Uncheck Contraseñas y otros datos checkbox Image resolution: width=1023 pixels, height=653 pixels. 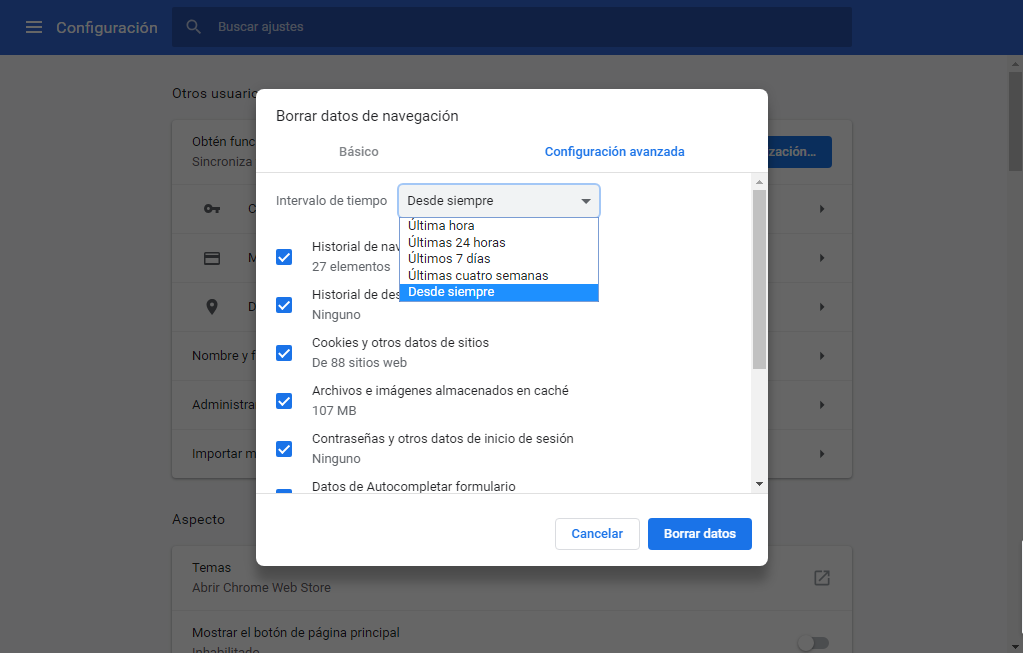pos(284,449)
